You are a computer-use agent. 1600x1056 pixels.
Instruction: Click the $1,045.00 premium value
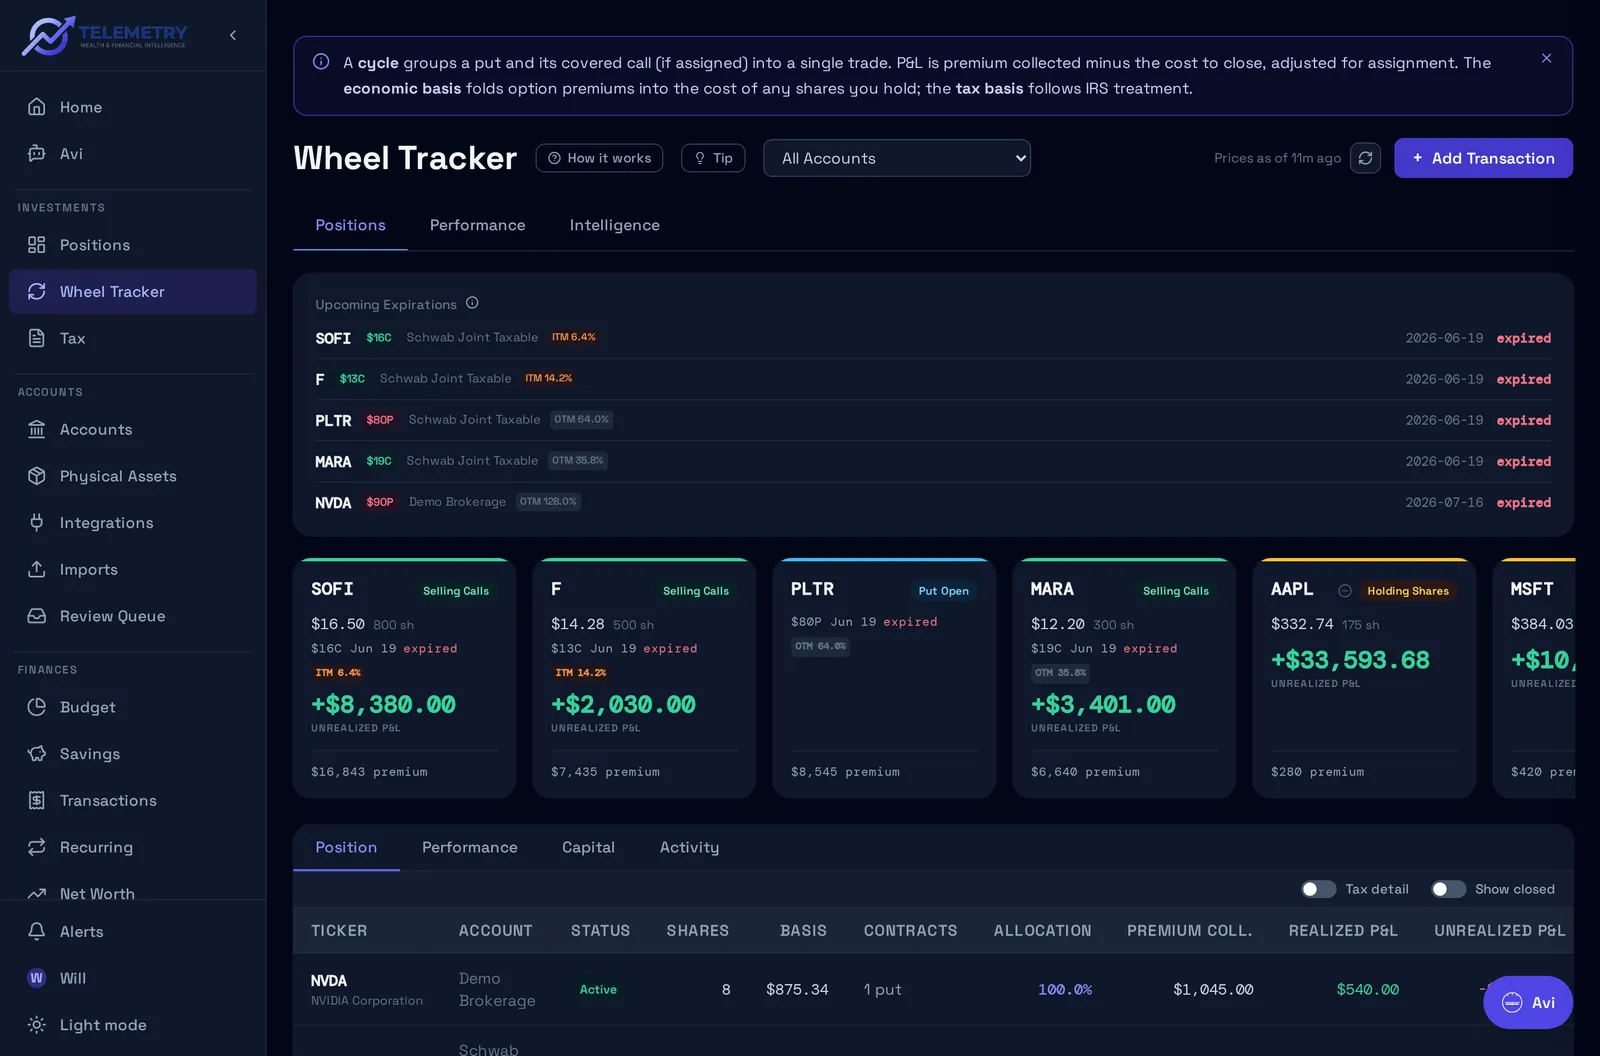click(x=1213, y=989)
